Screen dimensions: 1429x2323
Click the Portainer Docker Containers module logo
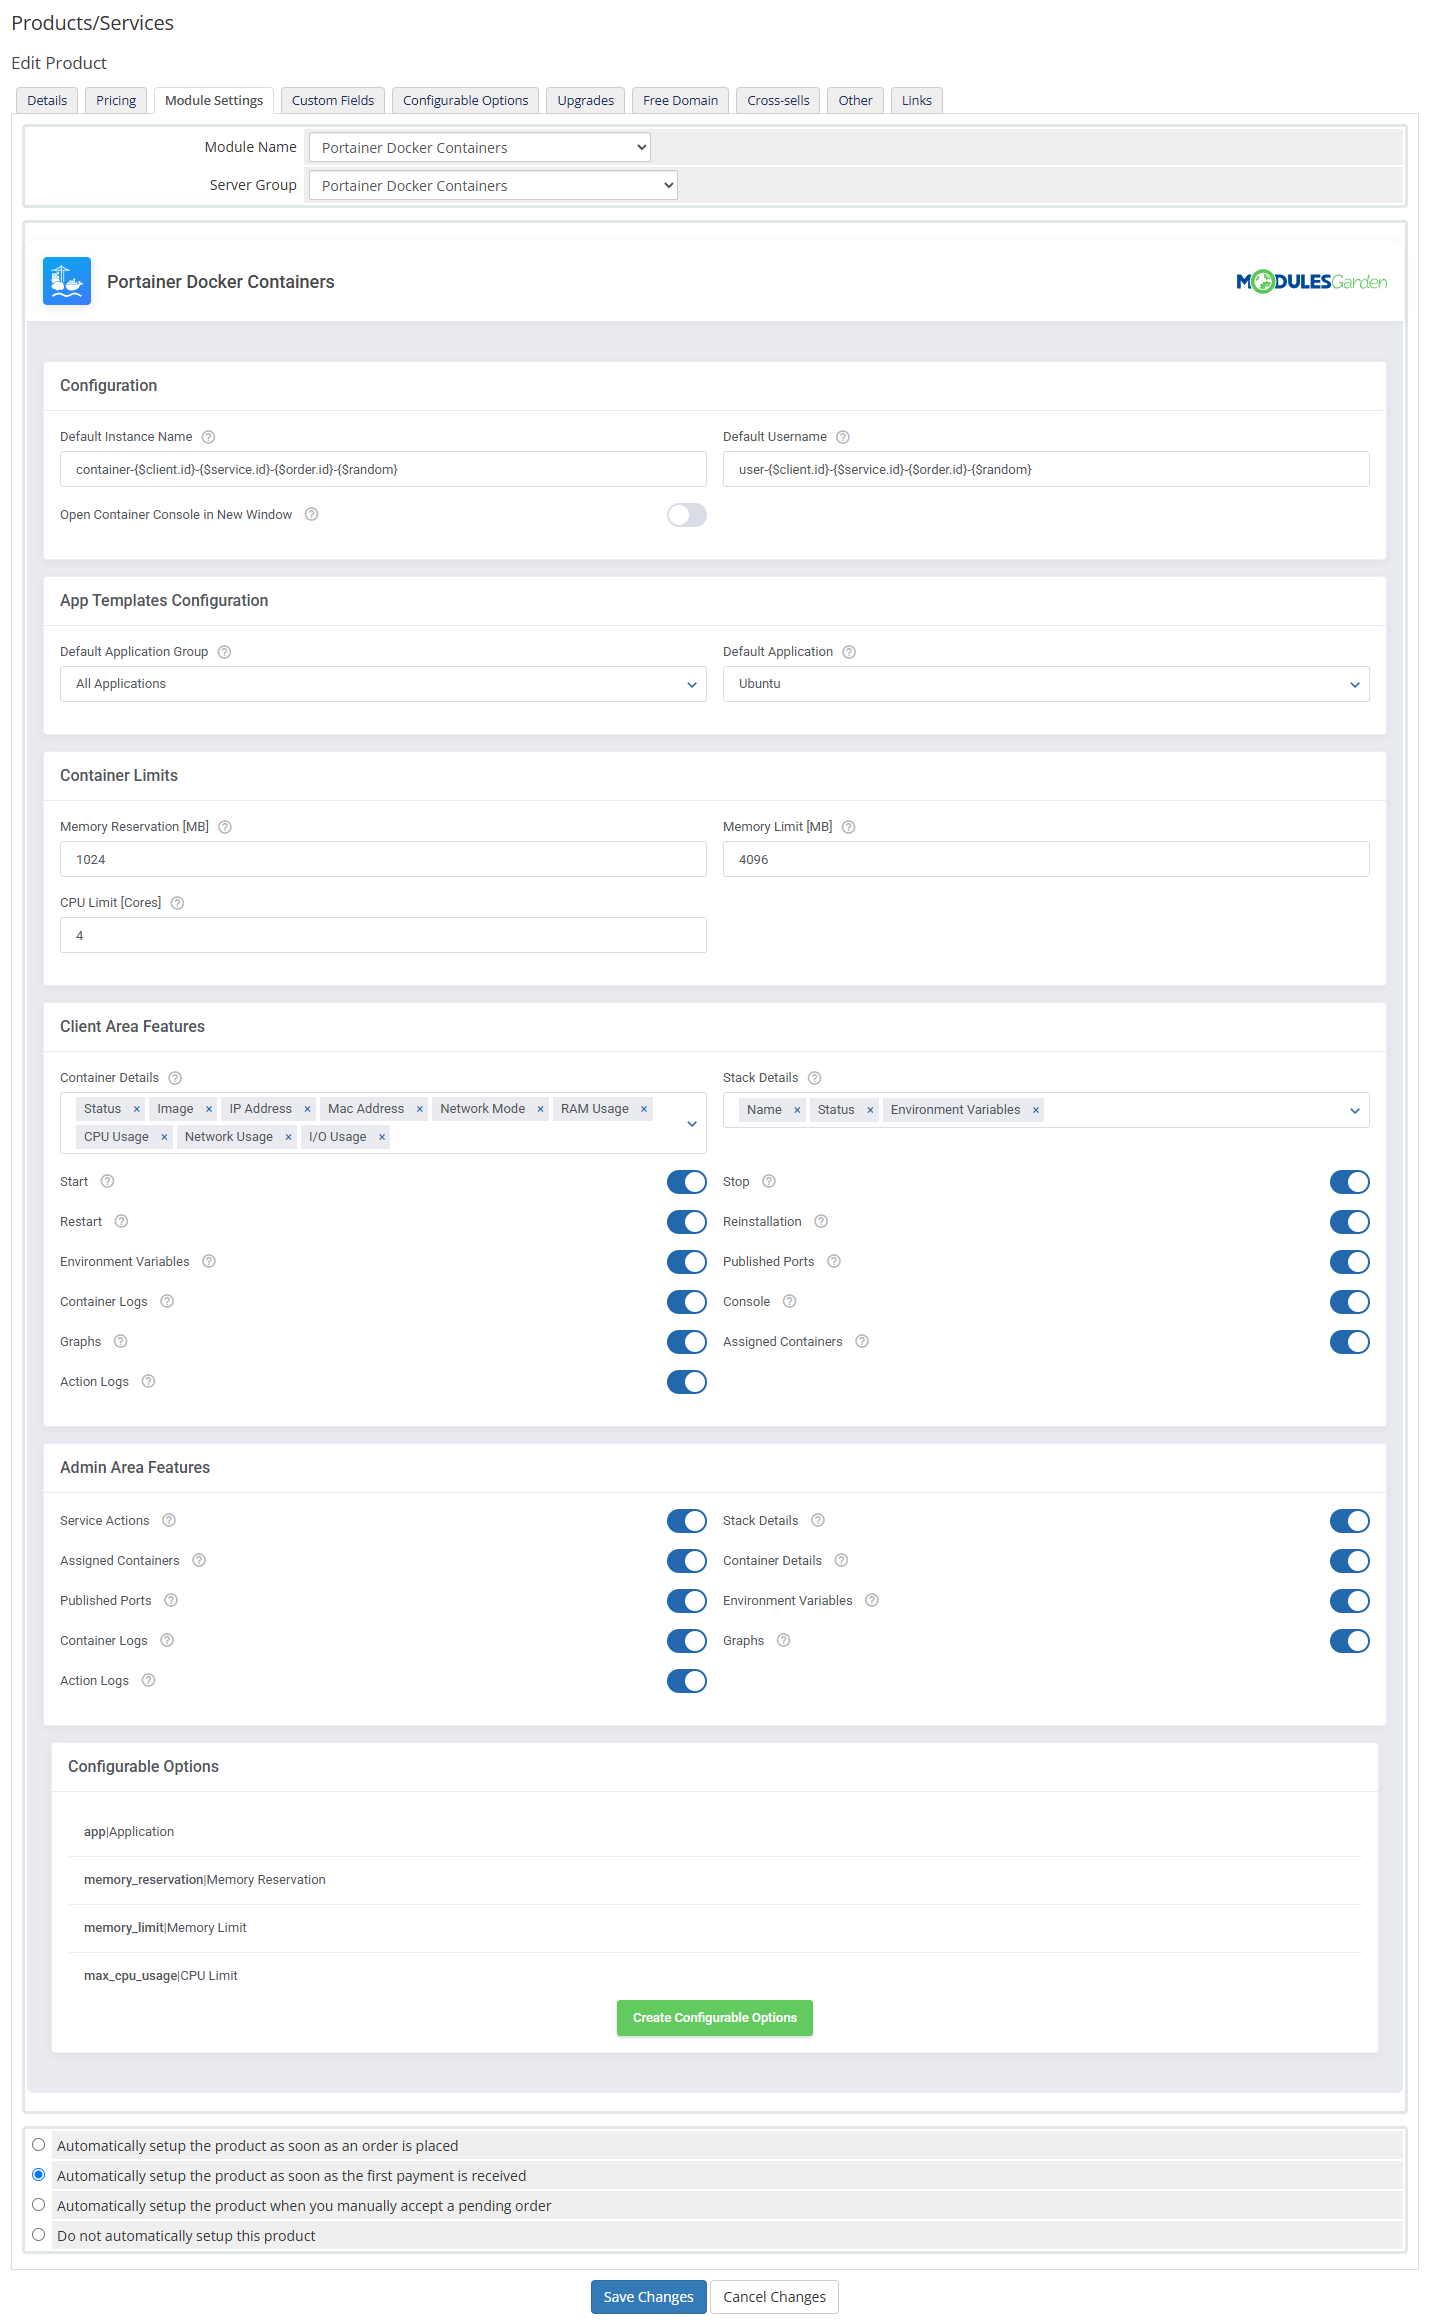pyautogui.click(x=67, y=281)
